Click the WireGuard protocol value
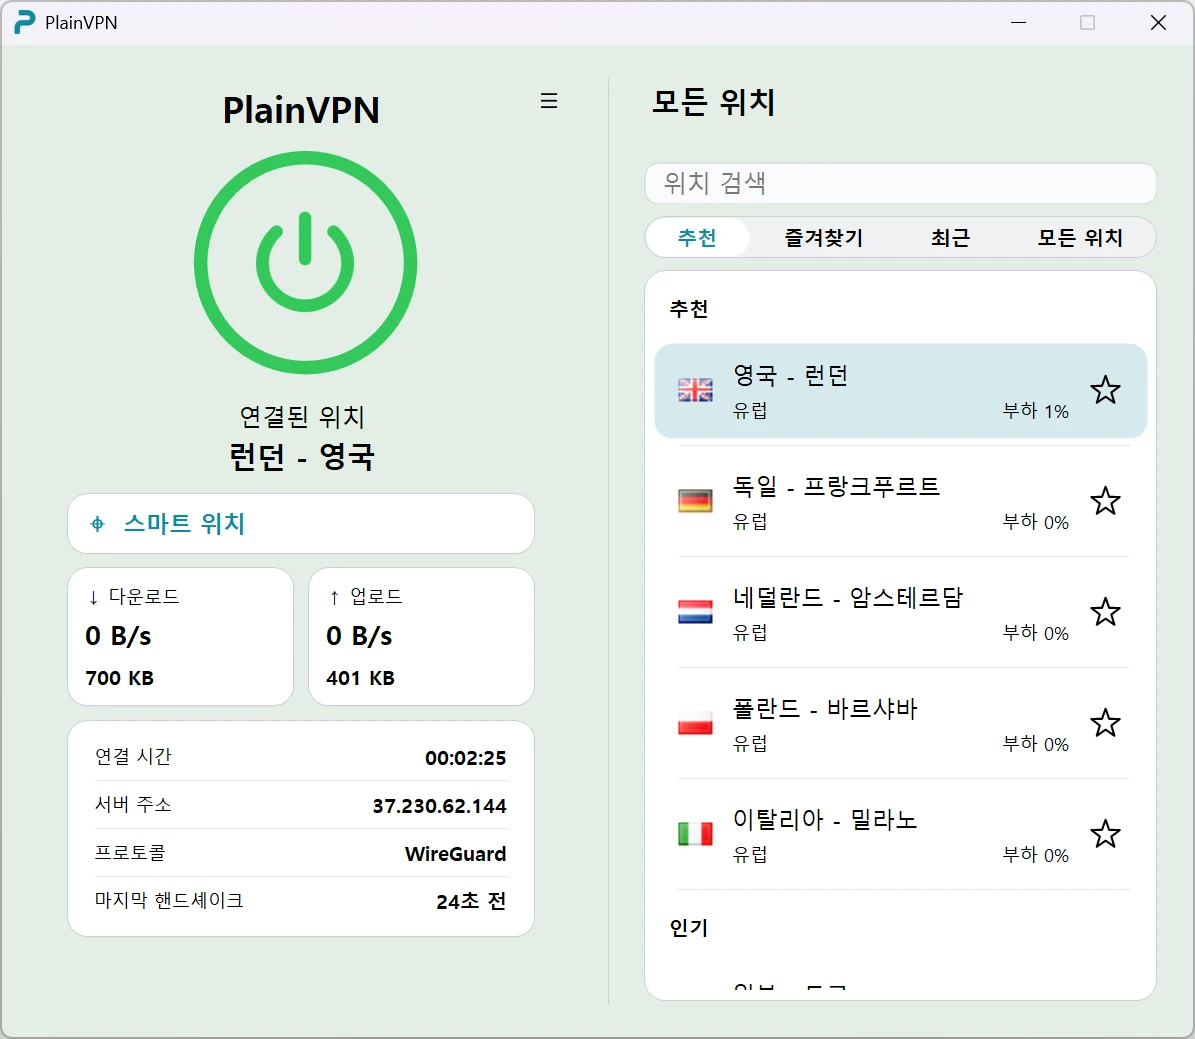 coord(455,854)
